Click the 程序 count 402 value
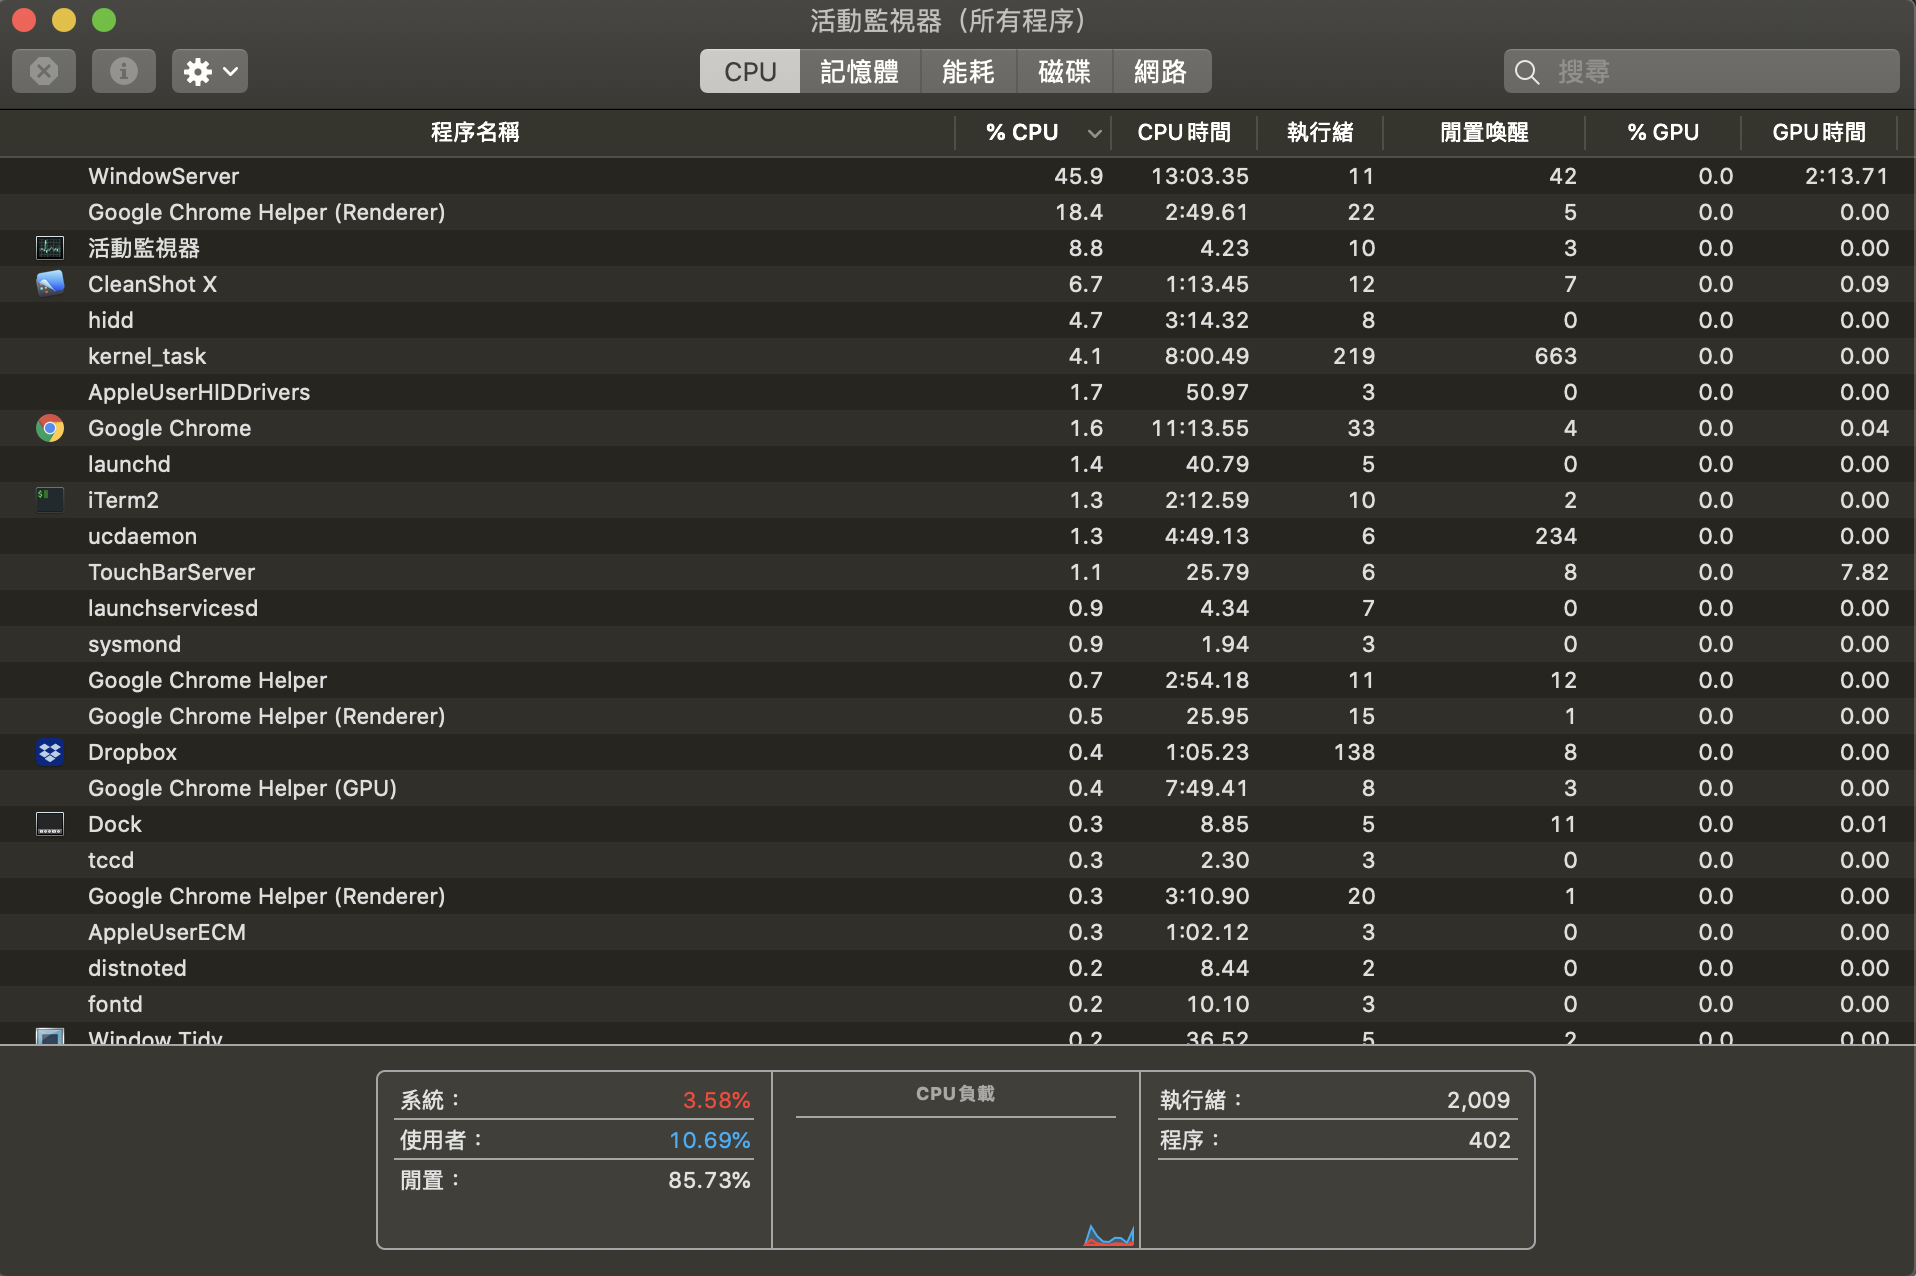The height and width of the screenshot is (1276, 1916). (x=1489, y=1140)
